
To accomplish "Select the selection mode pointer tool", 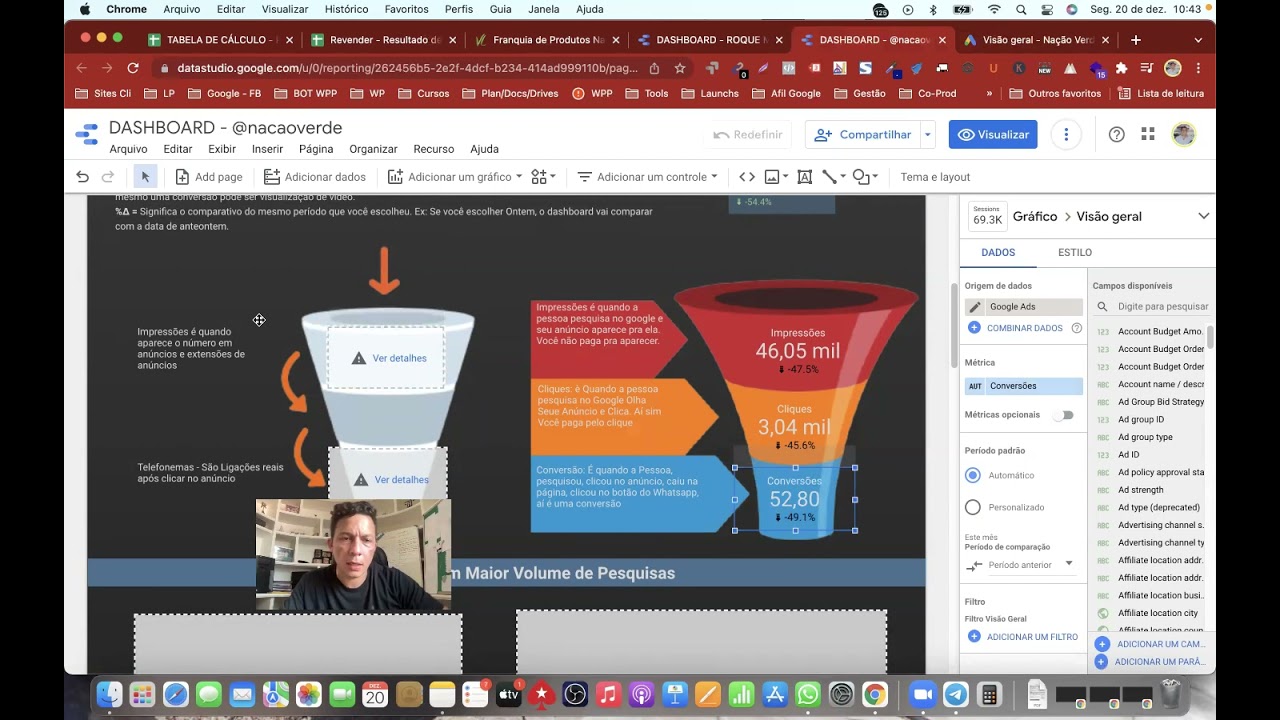I will 145,177.
